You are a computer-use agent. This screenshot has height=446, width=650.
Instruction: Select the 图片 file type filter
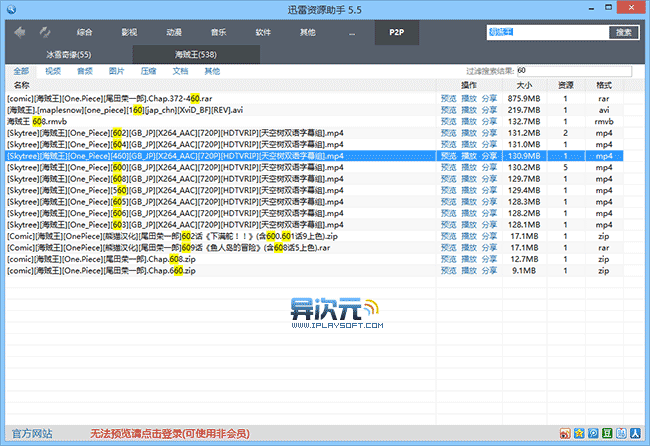pyautogui.click(x=116, y=71)
